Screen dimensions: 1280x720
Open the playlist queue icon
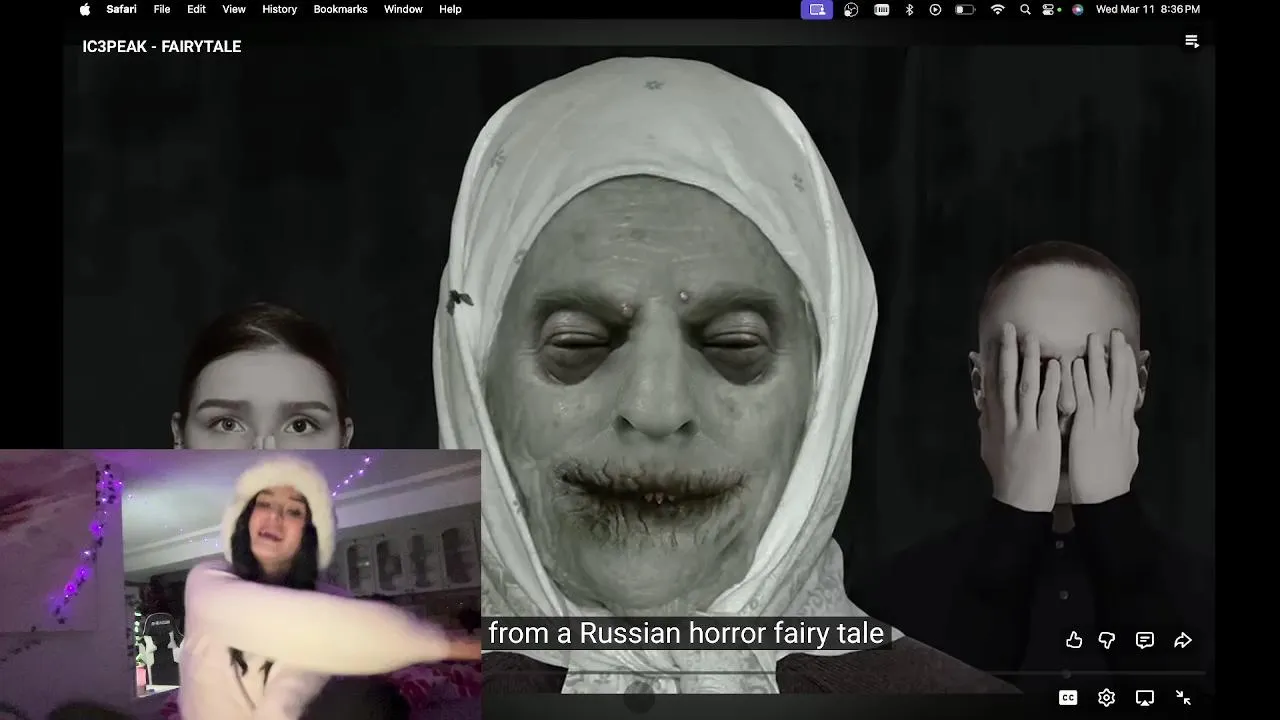pyautogui.click(x=1192, y=41)
